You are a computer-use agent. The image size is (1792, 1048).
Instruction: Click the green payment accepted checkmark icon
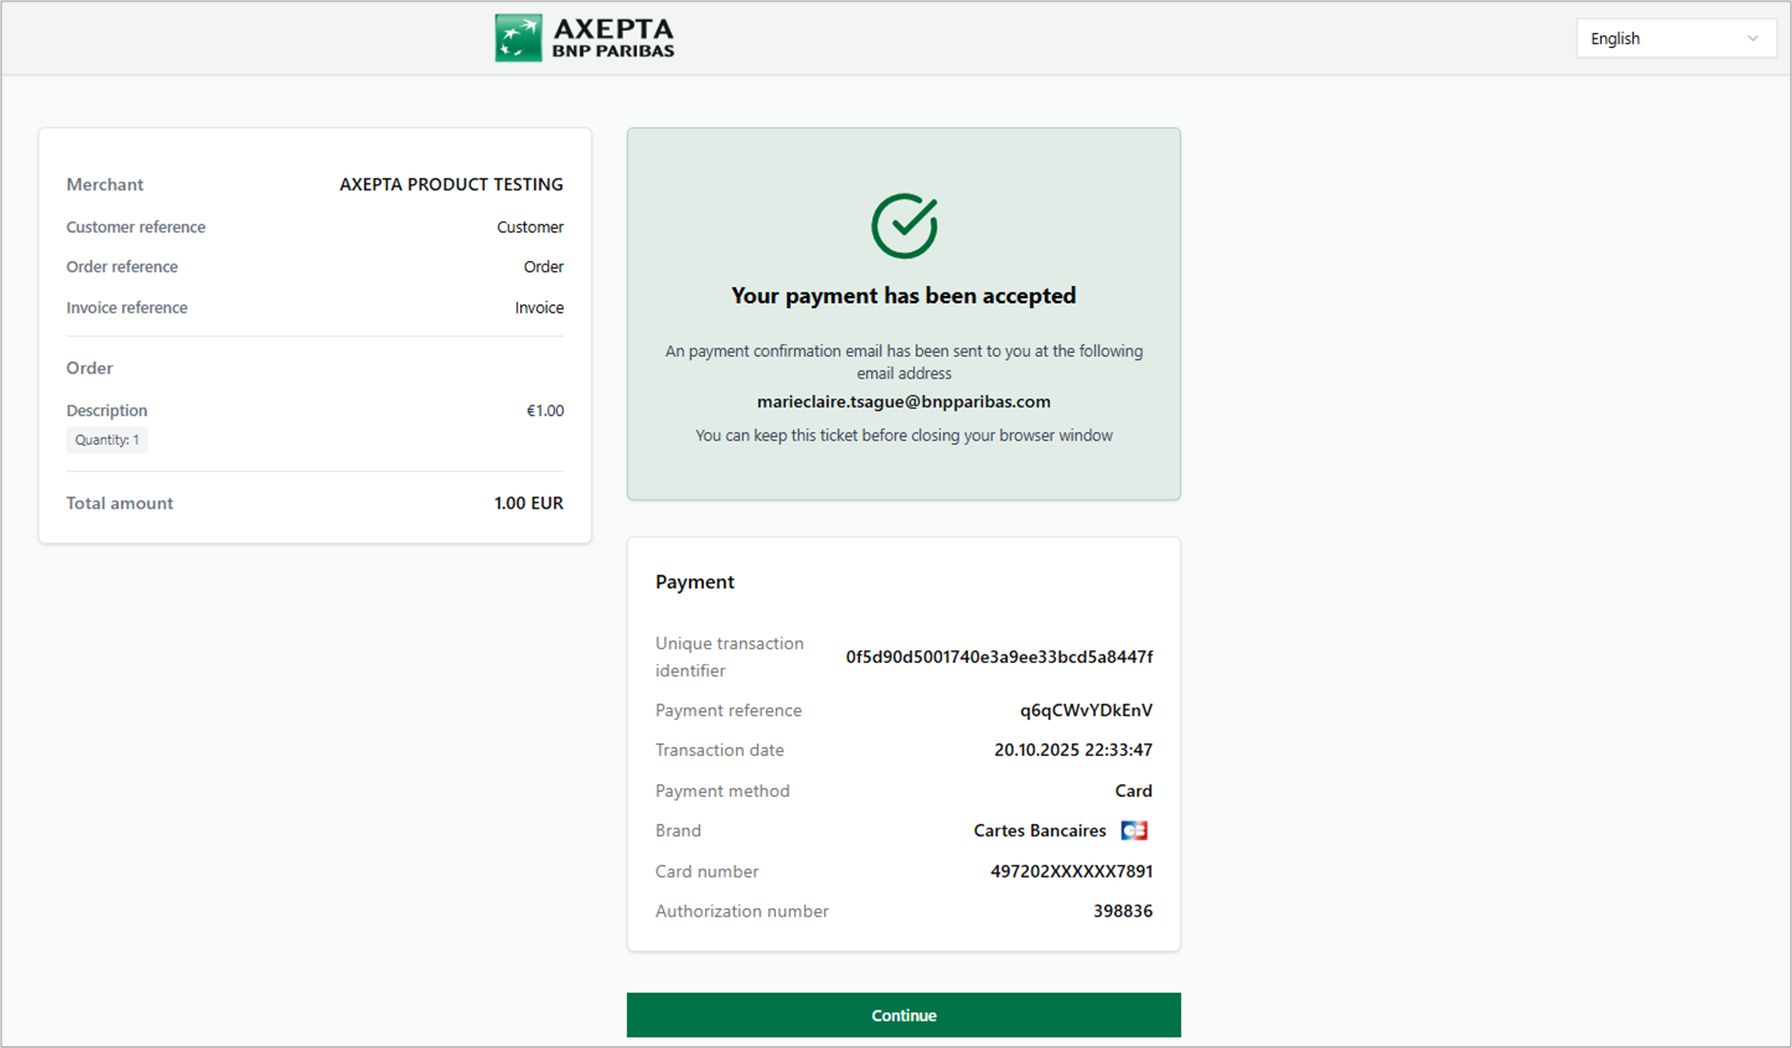[x=904, y=226]
